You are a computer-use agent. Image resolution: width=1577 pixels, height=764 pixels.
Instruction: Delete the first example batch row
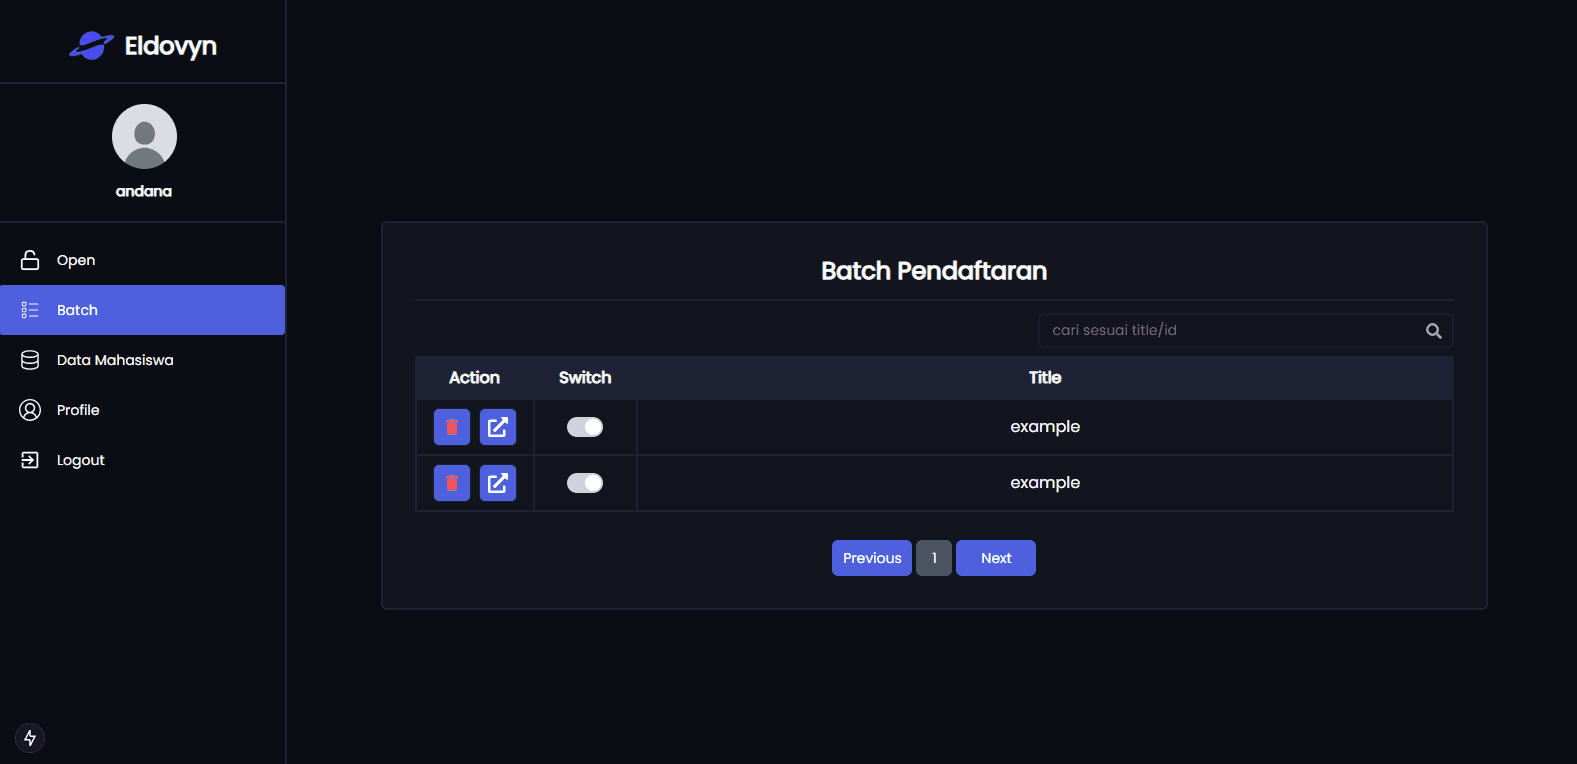(452, 427)
